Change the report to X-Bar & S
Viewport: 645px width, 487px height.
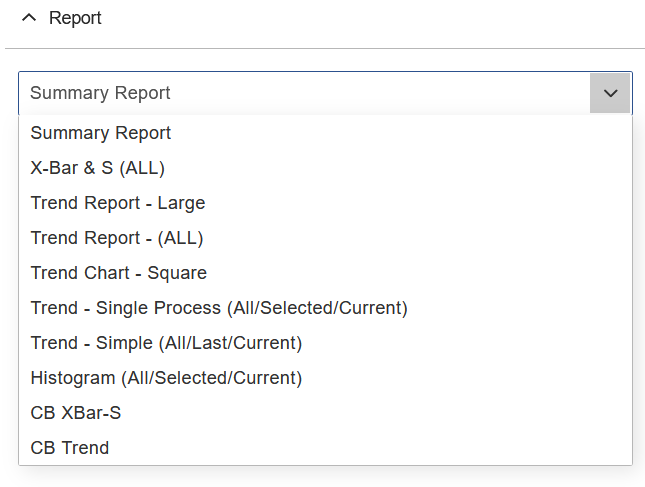(x=98, y=168)
